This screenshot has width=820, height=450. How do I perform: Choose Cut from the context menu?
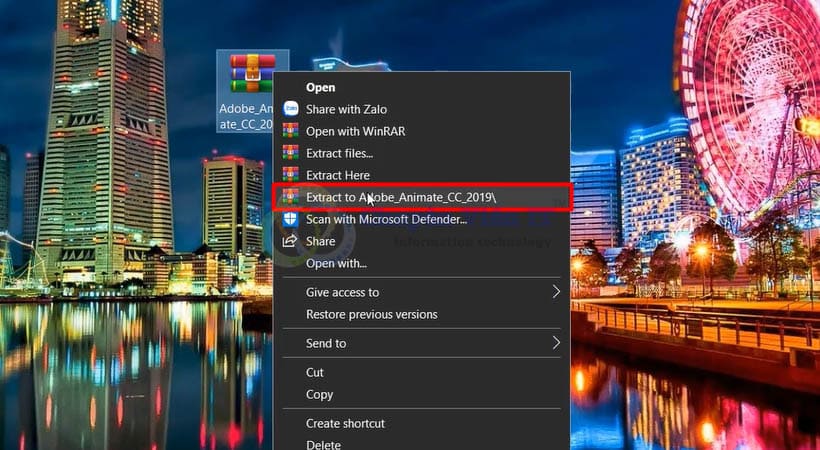pyautogui.click(x=315, y=372)
